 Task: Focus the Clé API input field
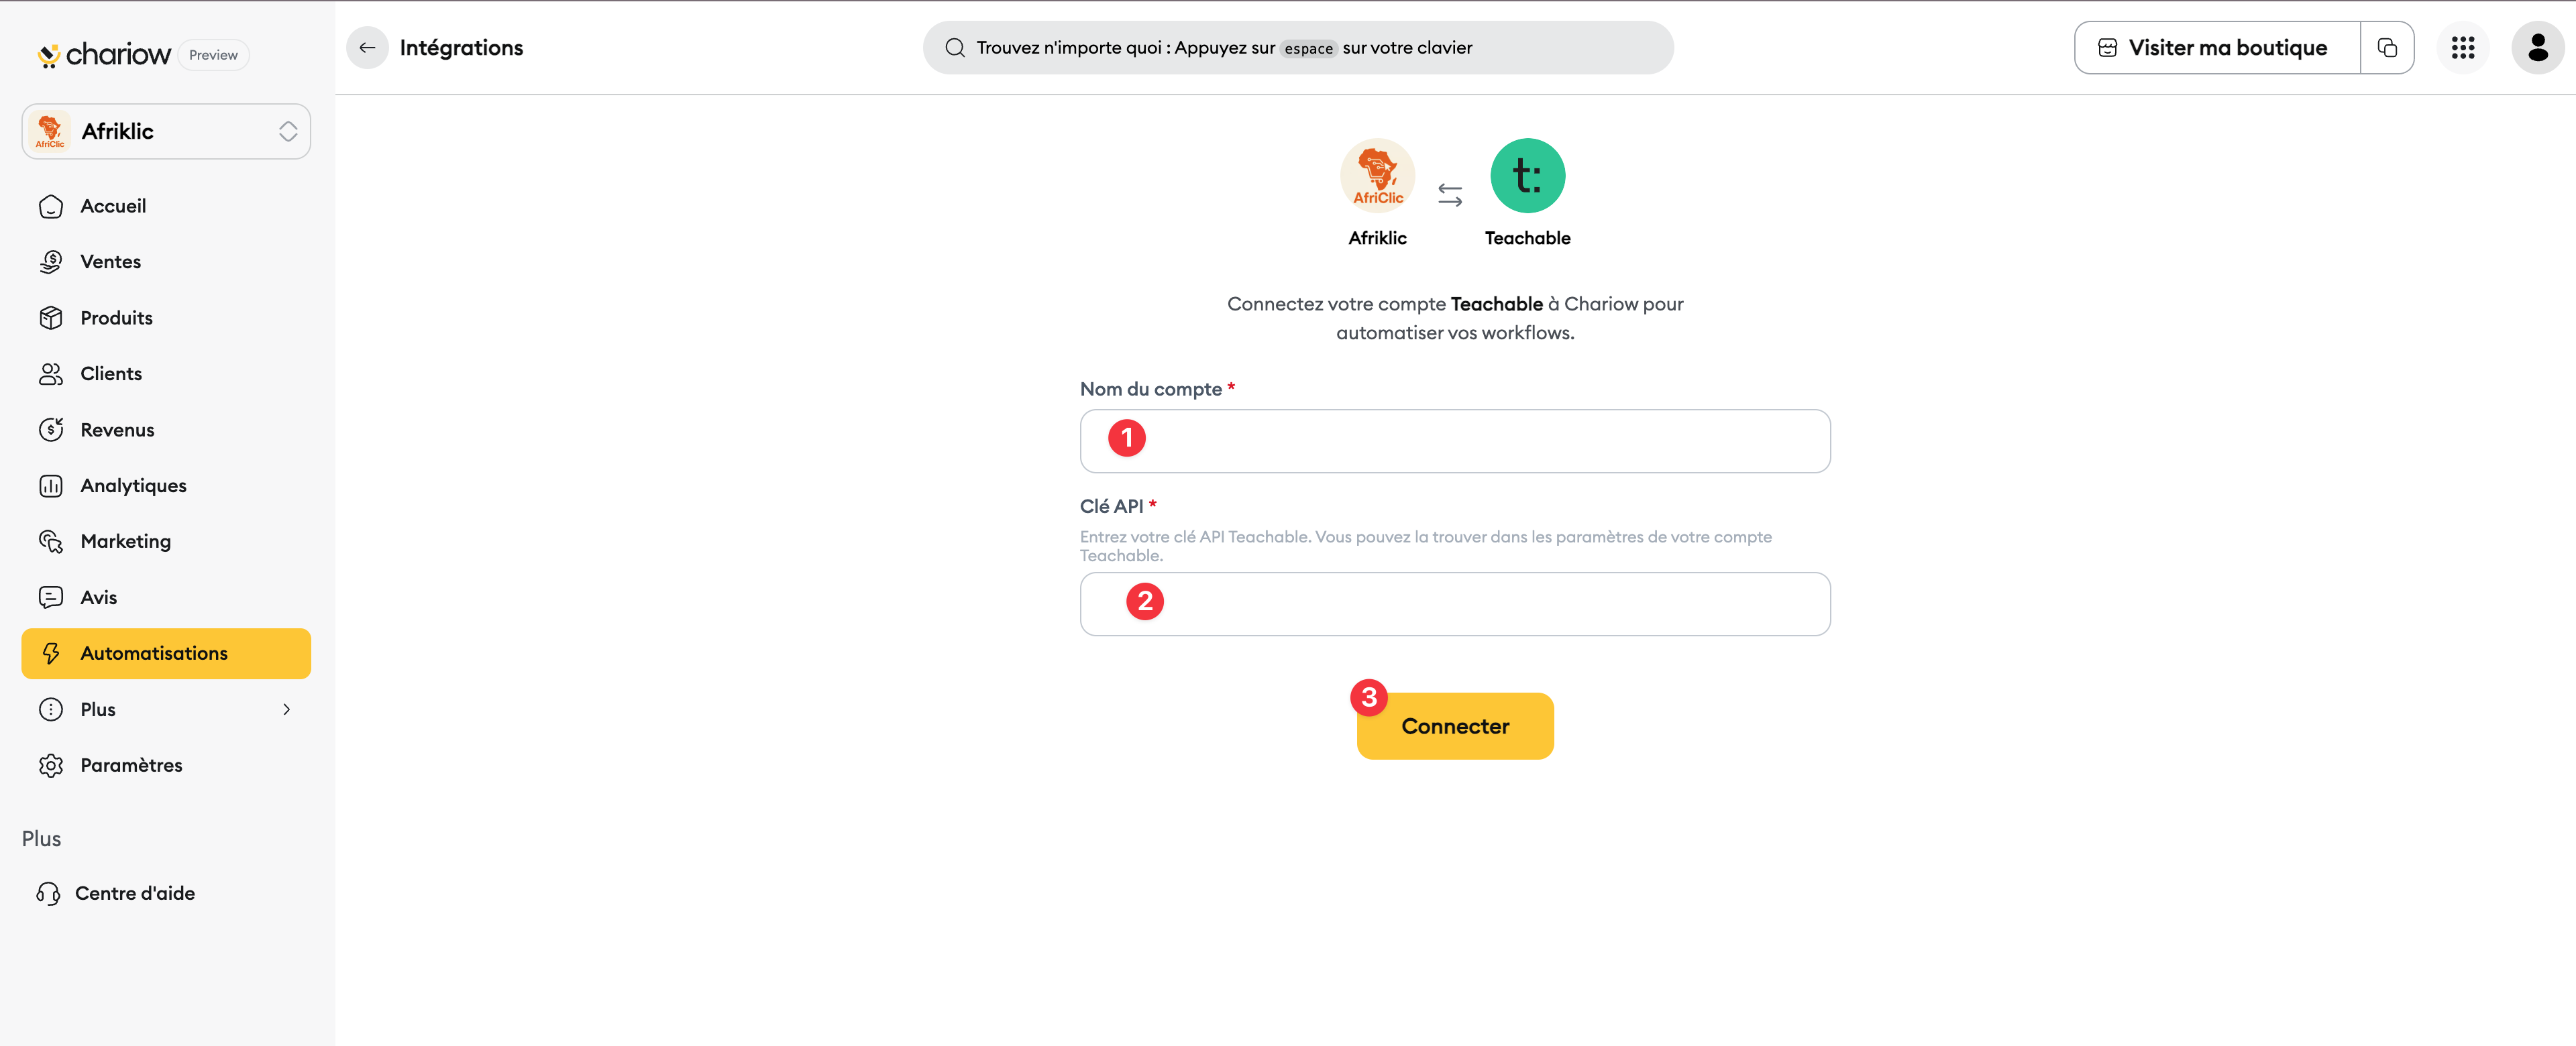(1455, 604)
